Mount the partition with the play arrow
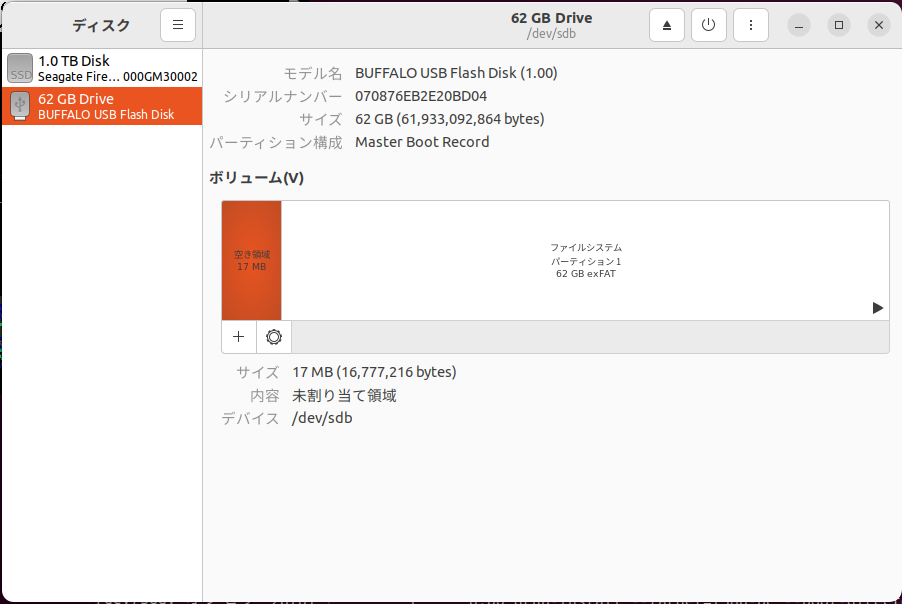The height and width of the screenshot is (604, 902). (x=877, y=308)
